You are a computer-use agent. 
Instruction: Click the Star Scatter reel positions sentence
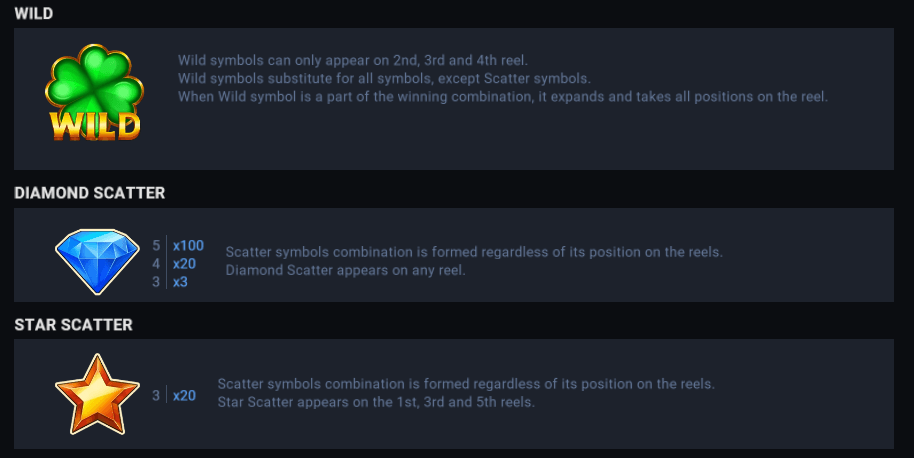tap(376, 402)
